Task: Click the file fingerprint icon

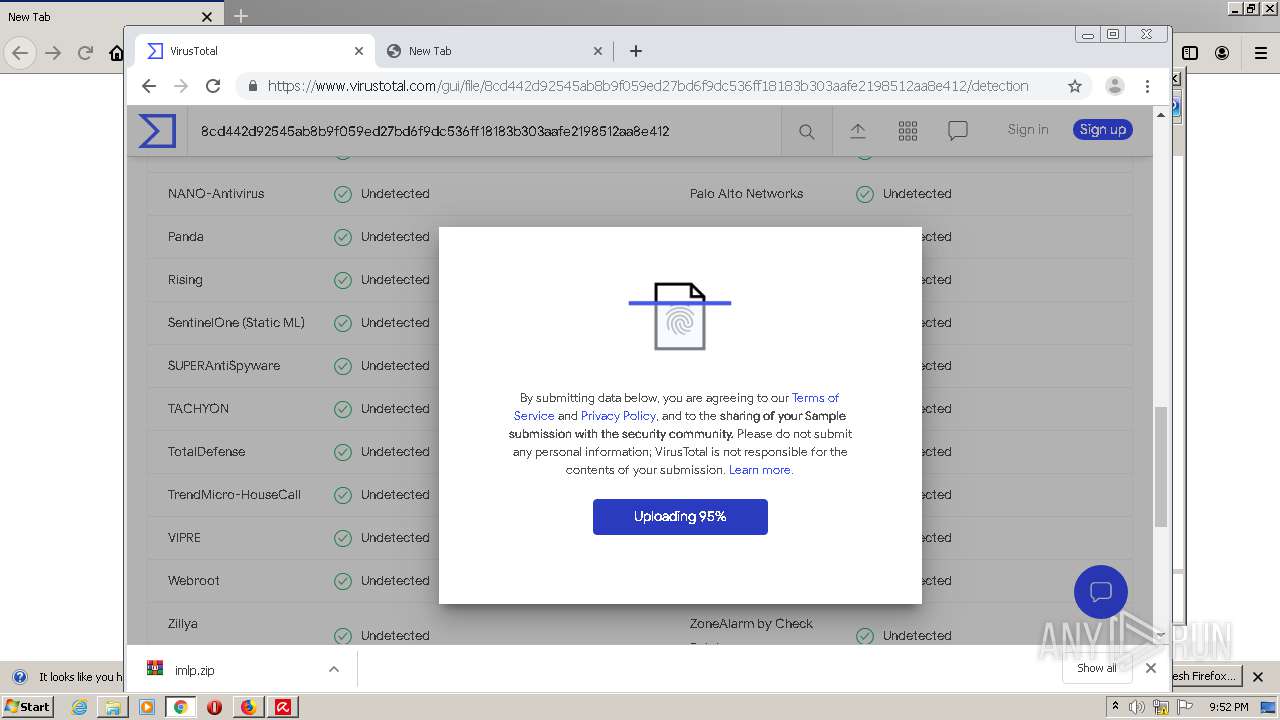Action: tap(680, 316)
